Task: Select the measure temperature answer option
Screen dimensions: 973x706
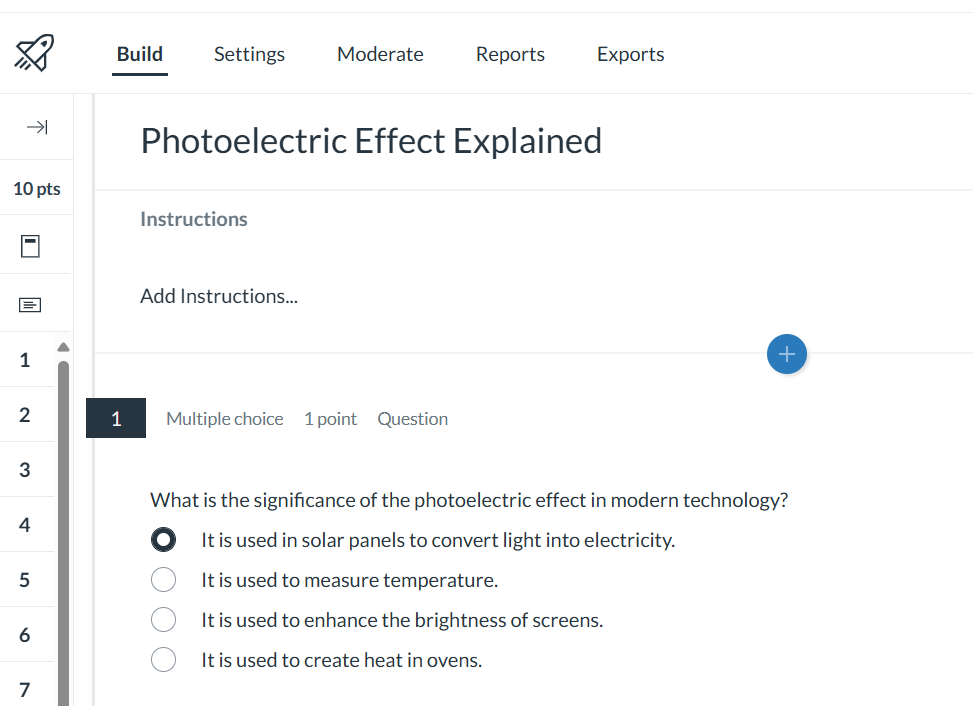Action: click(163, 580)
